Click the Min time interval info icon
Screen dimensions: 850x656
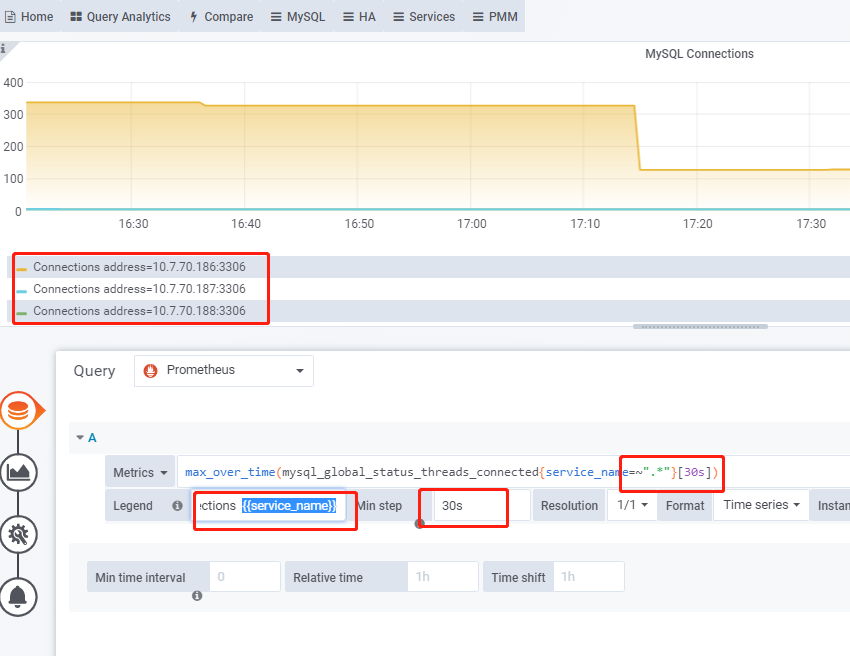(197, 595)
